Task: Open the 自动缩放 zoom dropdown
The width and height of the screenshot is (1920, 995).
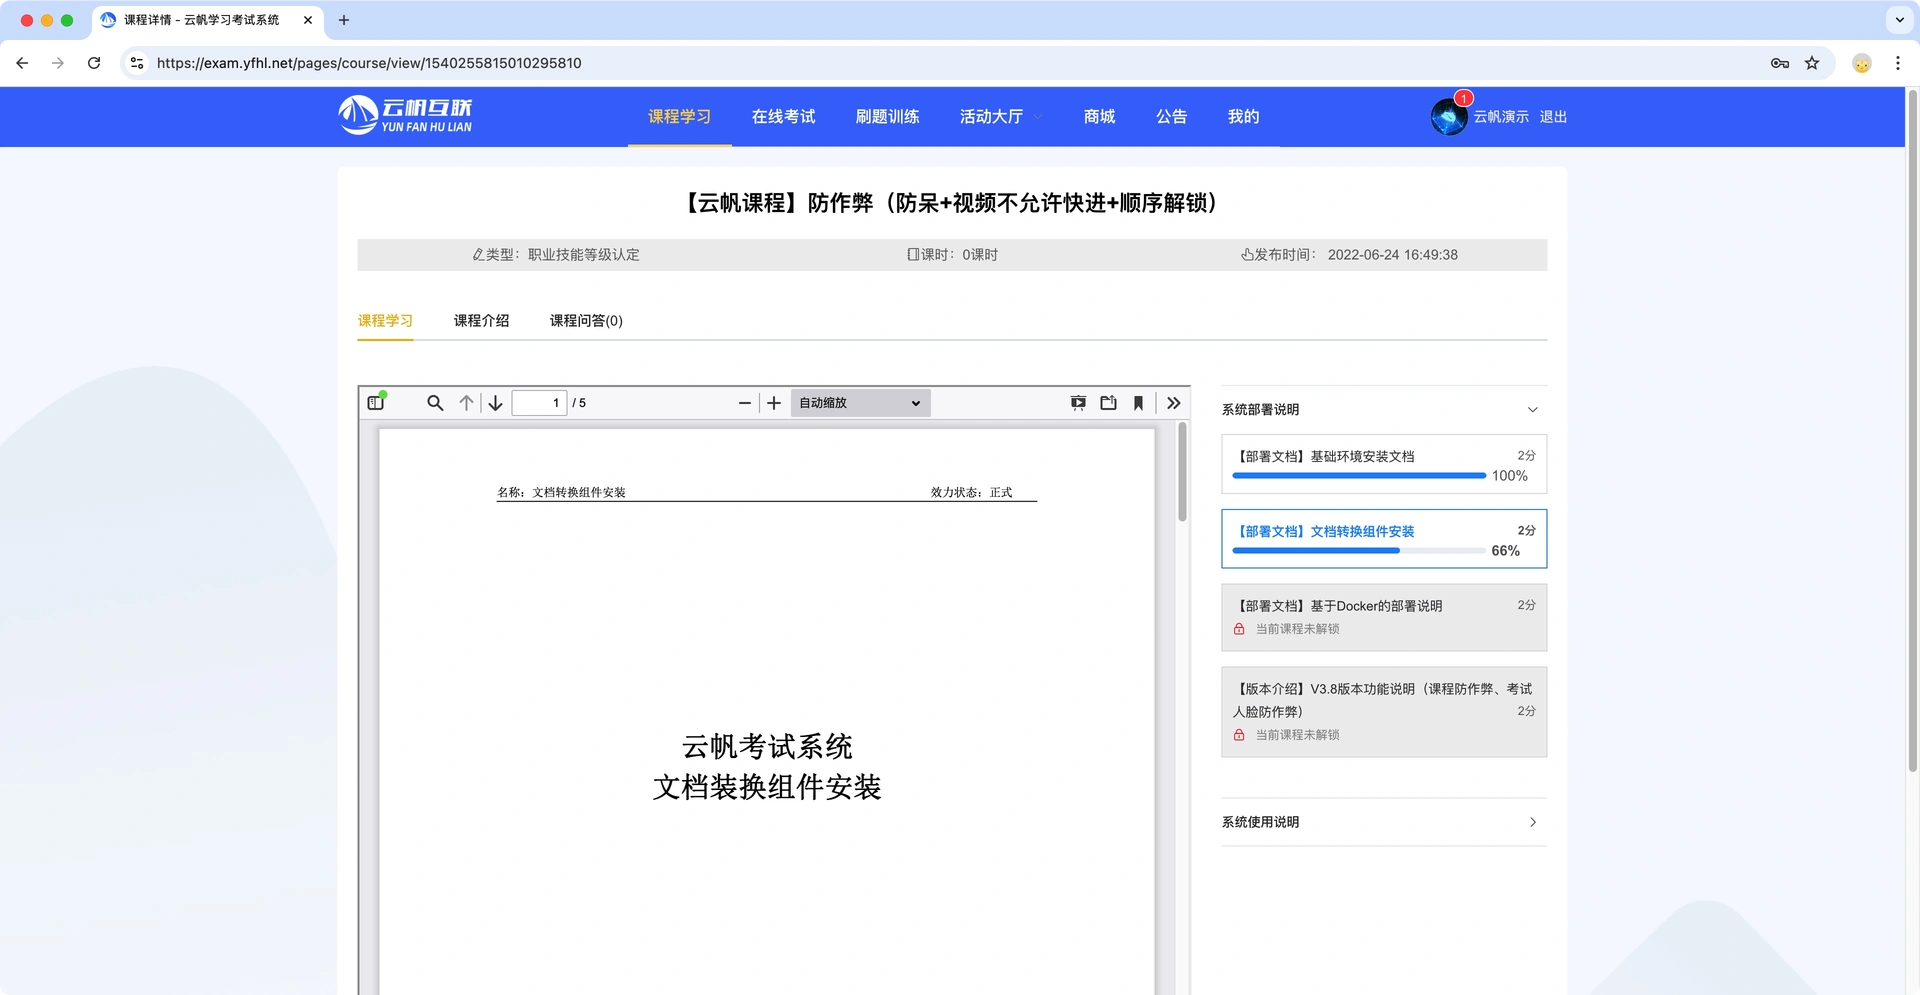Action: click(x=860, y=403)
